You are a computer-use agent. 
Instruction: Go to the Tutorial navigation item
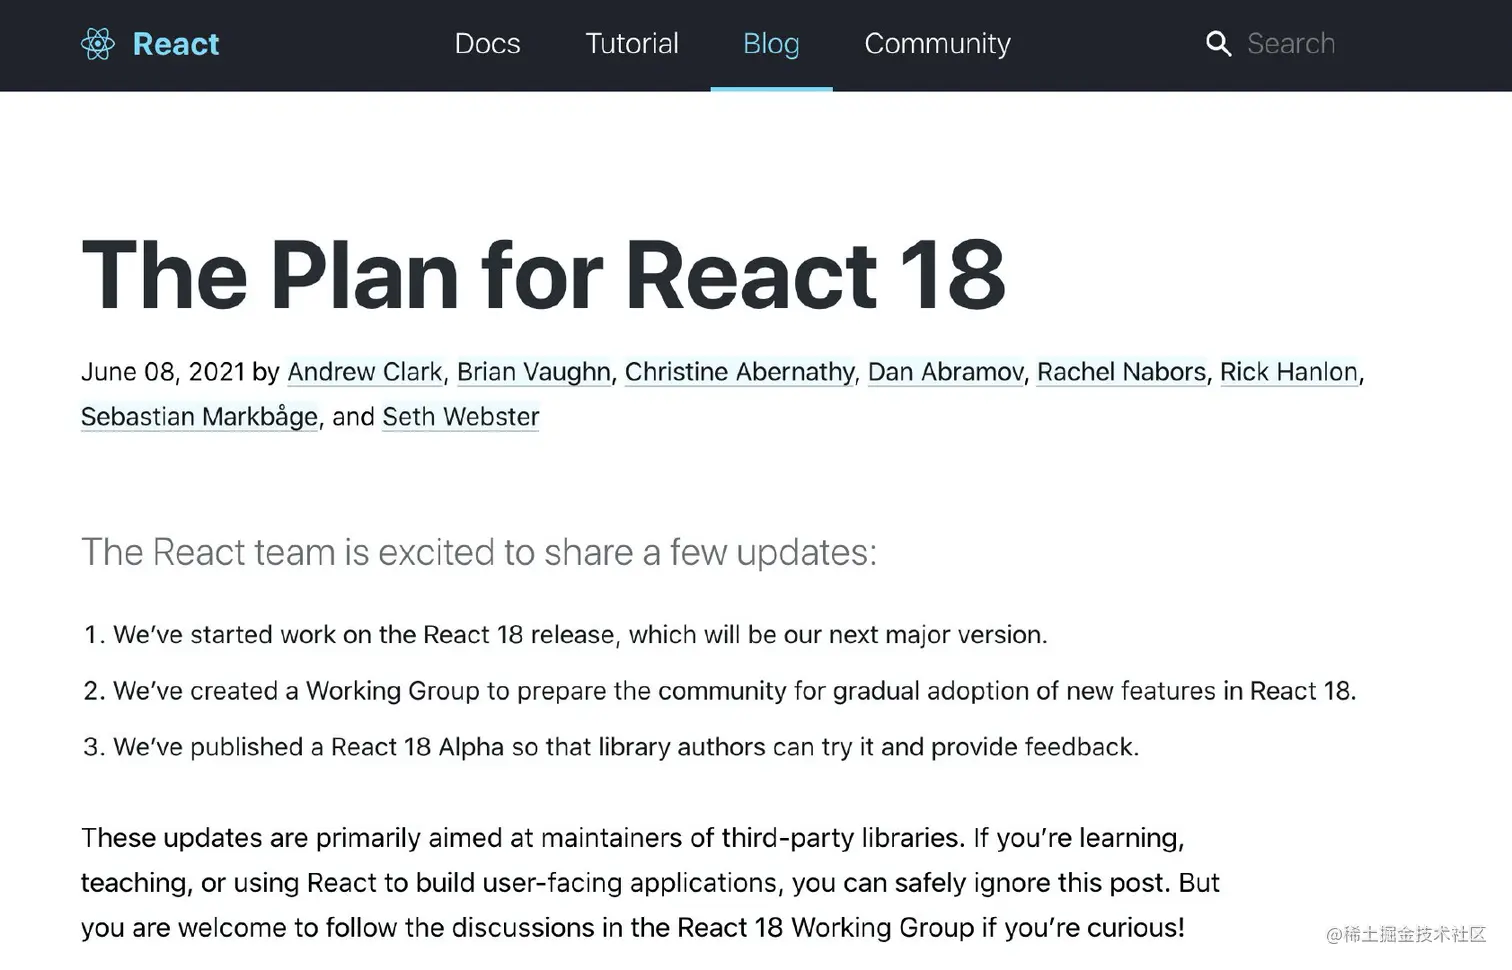632,44
